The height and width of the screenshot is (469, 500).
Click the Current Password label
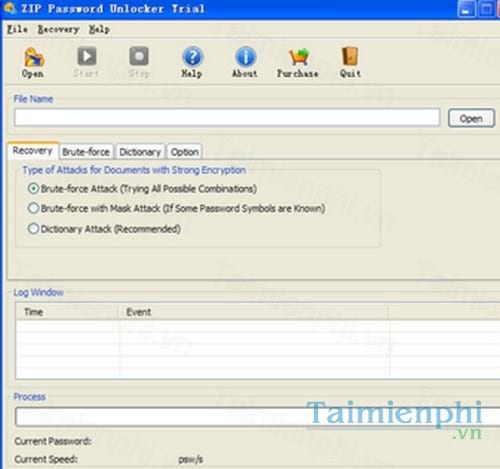pos(53,441)
